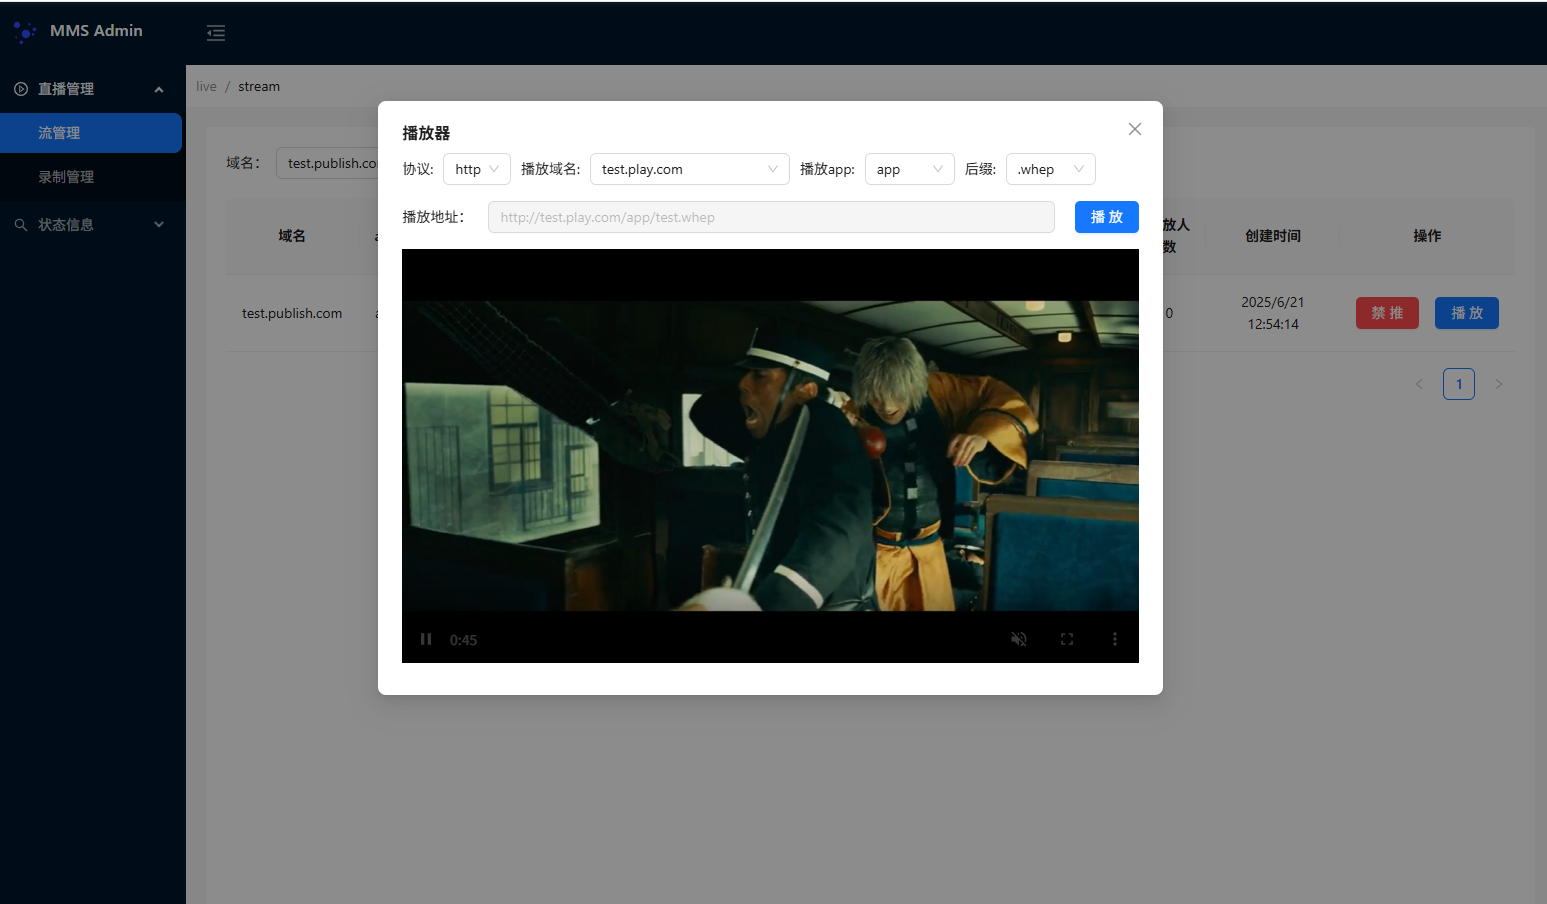Image resolution: width=1547 pixels, height=904 pixels.
Task: Pause the video playback
Action: (x=426, y=639)
